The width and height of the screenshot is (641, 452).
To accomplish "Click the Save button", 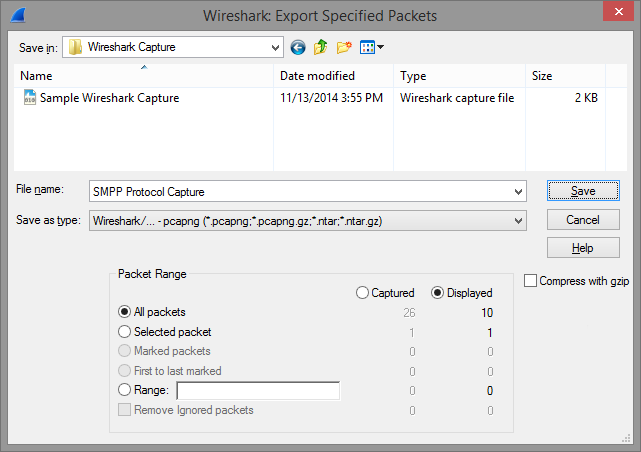I will 583,191.
